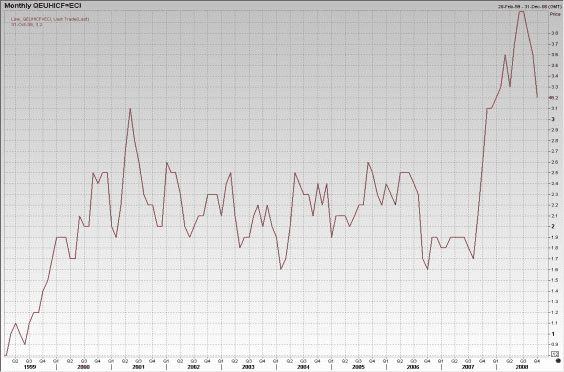Click the bold 2 price axis label
Viewport: 564px width, 372px height.
tap(553, 226)
